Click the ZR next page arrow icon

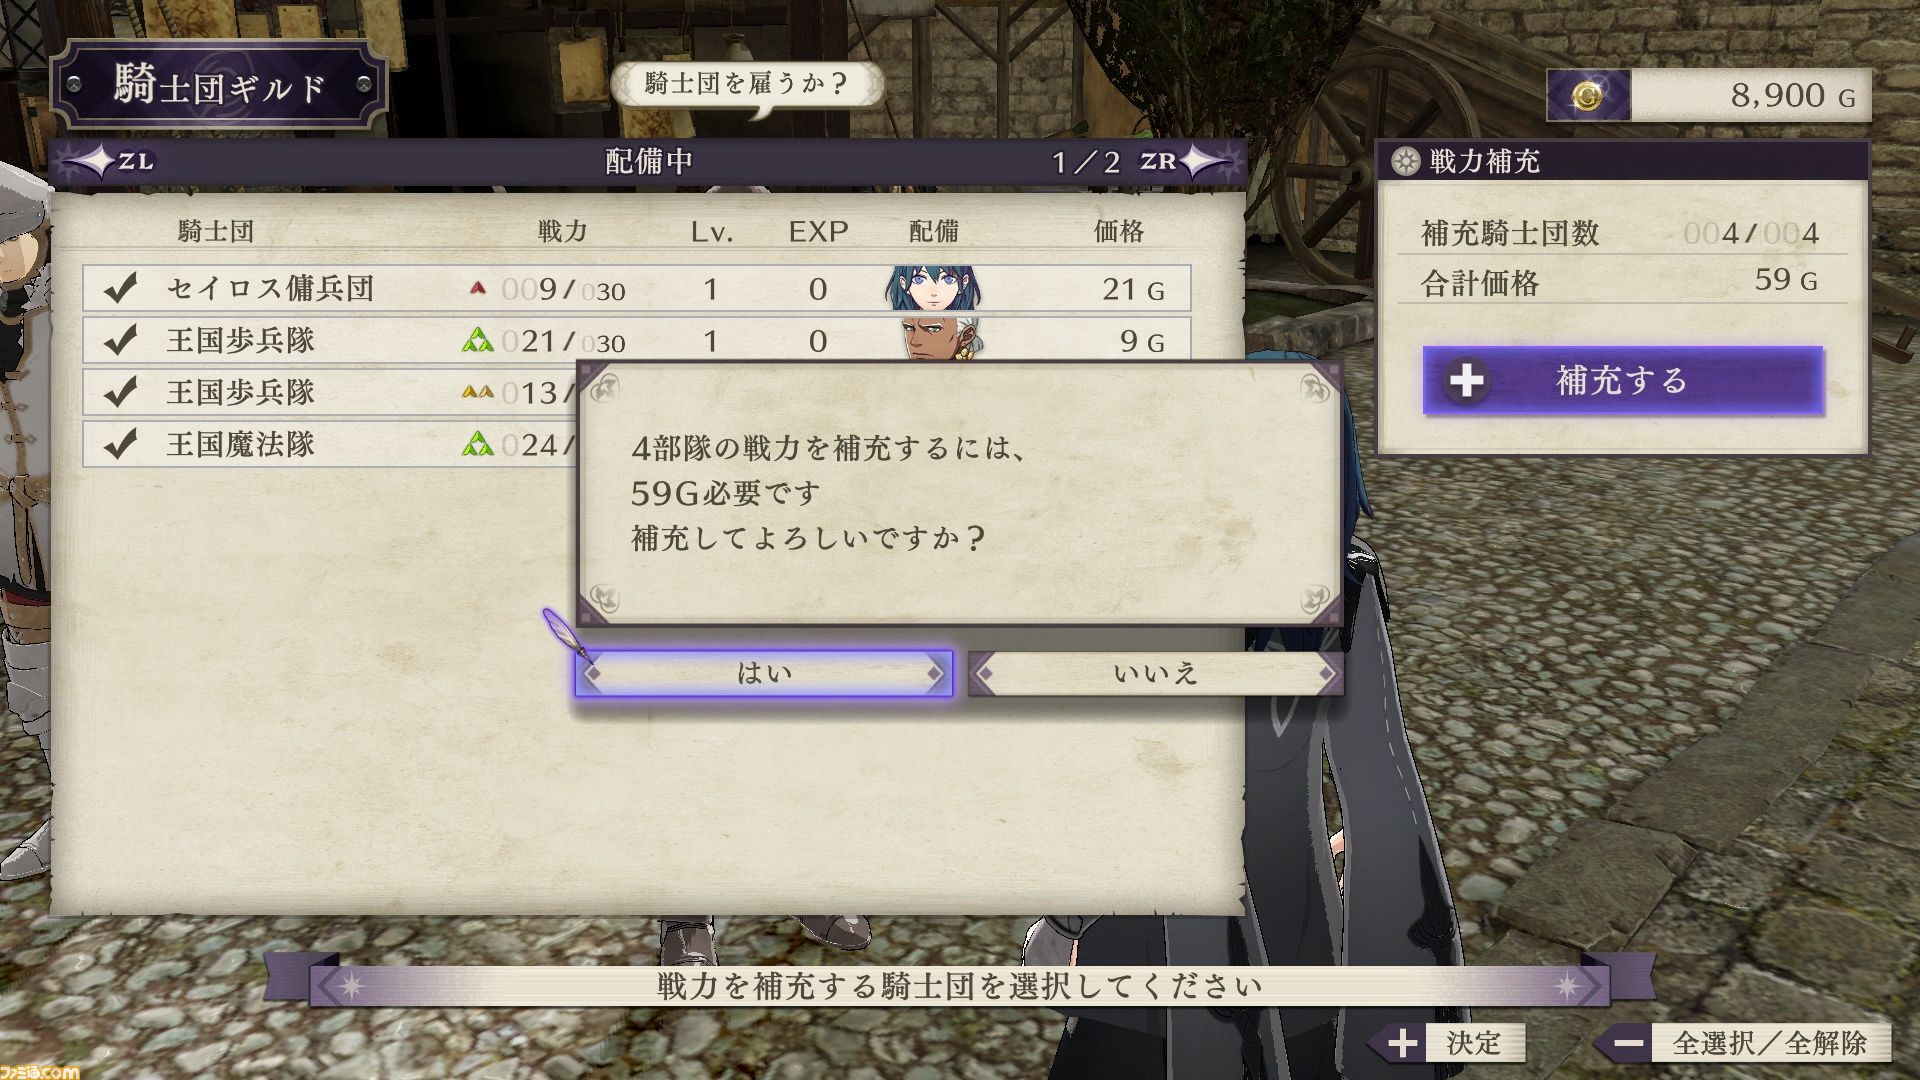1187,161
